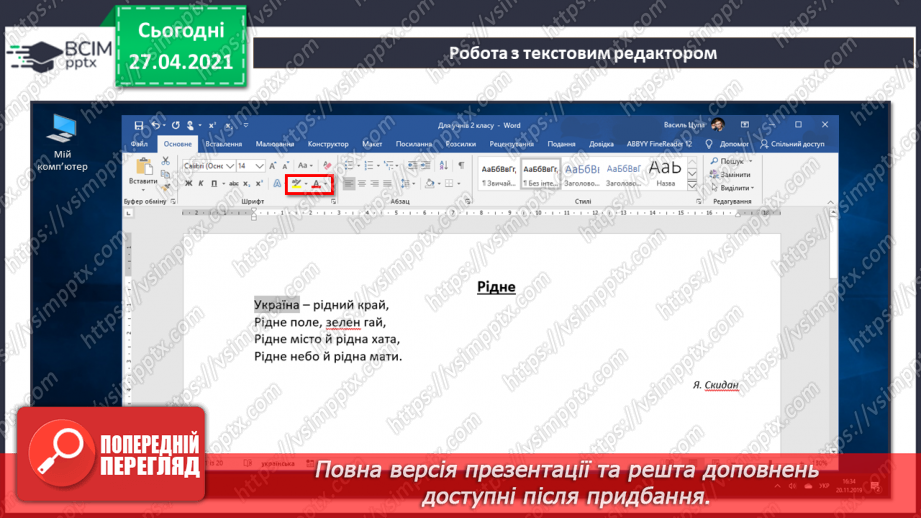Clear all formatting eraser icon

(x=327, y=166)
